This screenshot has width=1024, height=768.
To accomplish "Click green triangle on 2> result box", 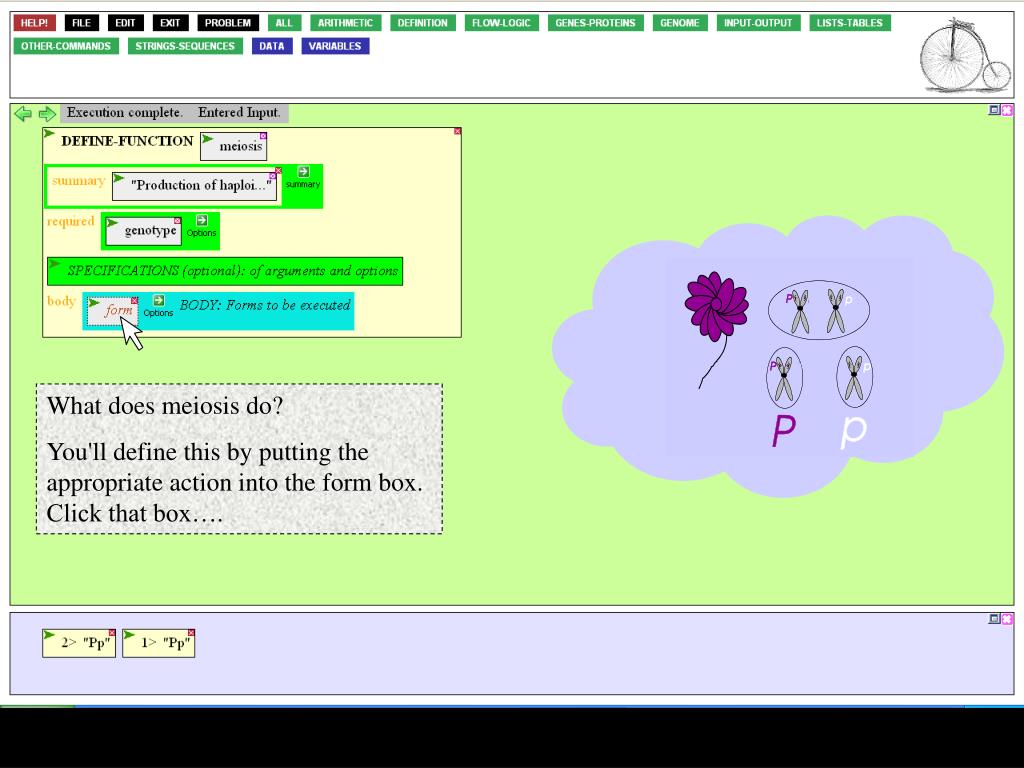I will [49, 635].
